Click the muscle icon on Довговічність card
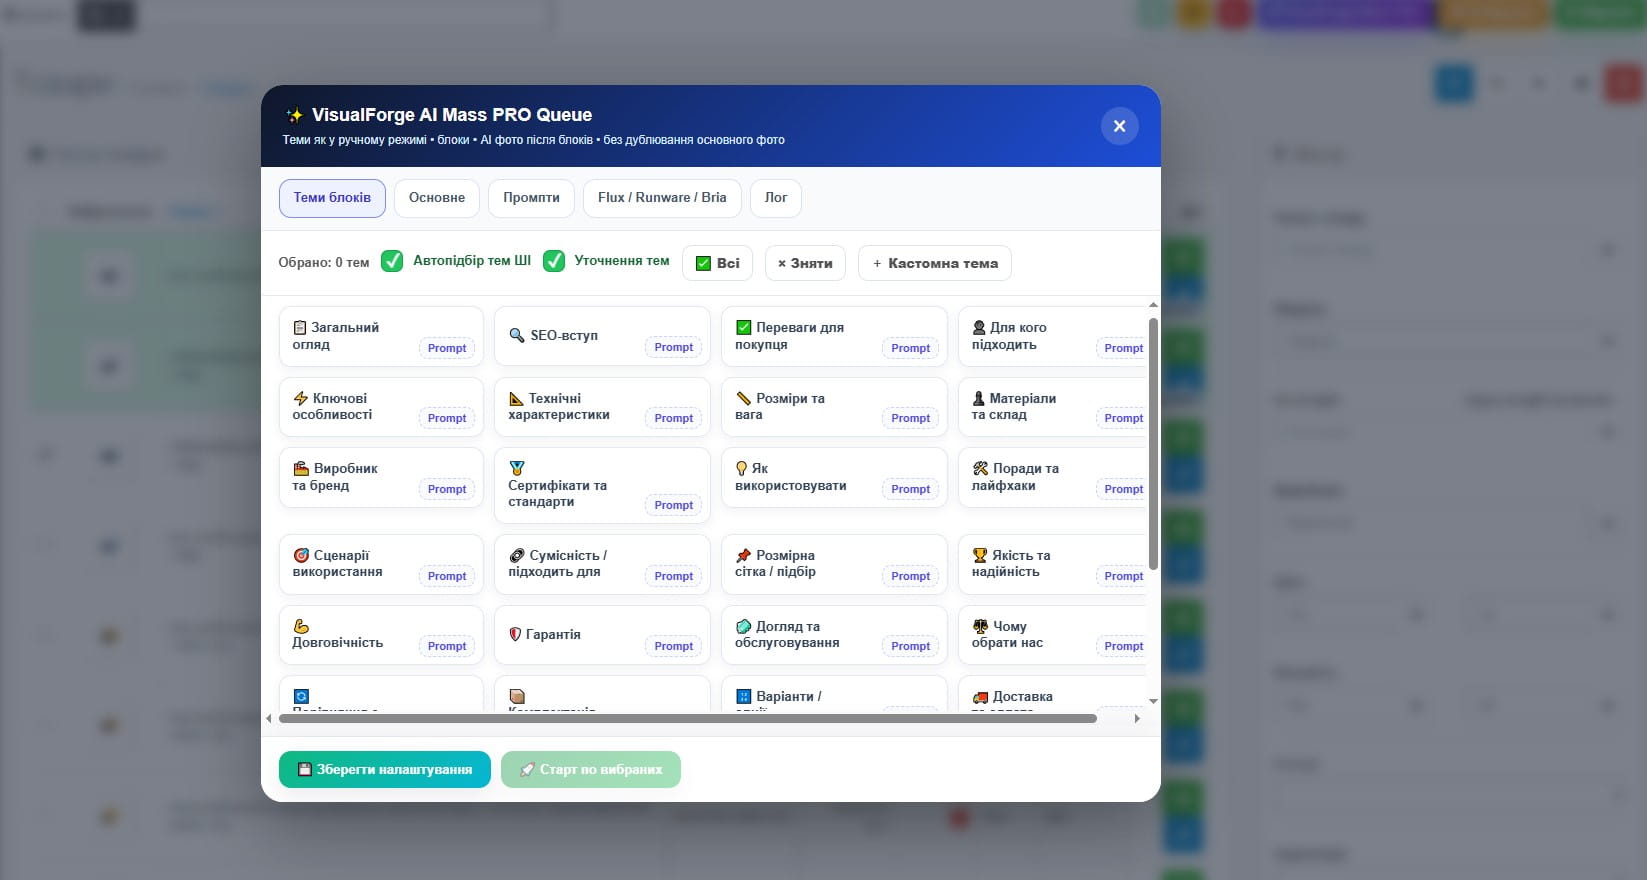 tap(301, 626)
